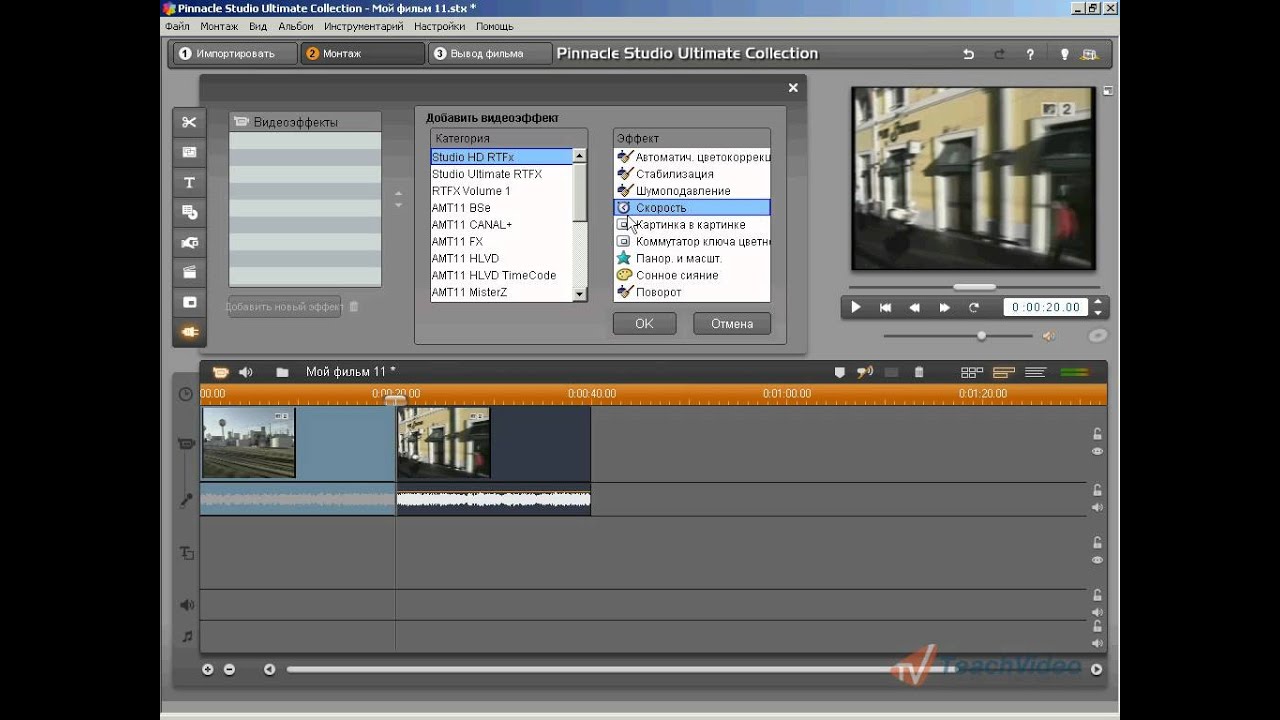The image size is (1280, 720).
Task: Click the preview volume slider knob
Action: point(981,336)
